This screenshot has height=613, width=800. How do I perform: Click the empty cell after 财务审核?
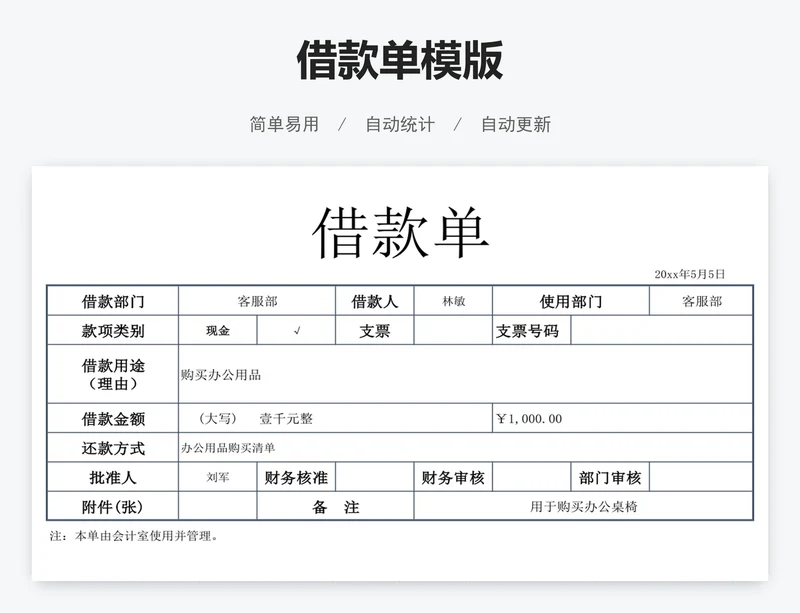coord(532,477)
